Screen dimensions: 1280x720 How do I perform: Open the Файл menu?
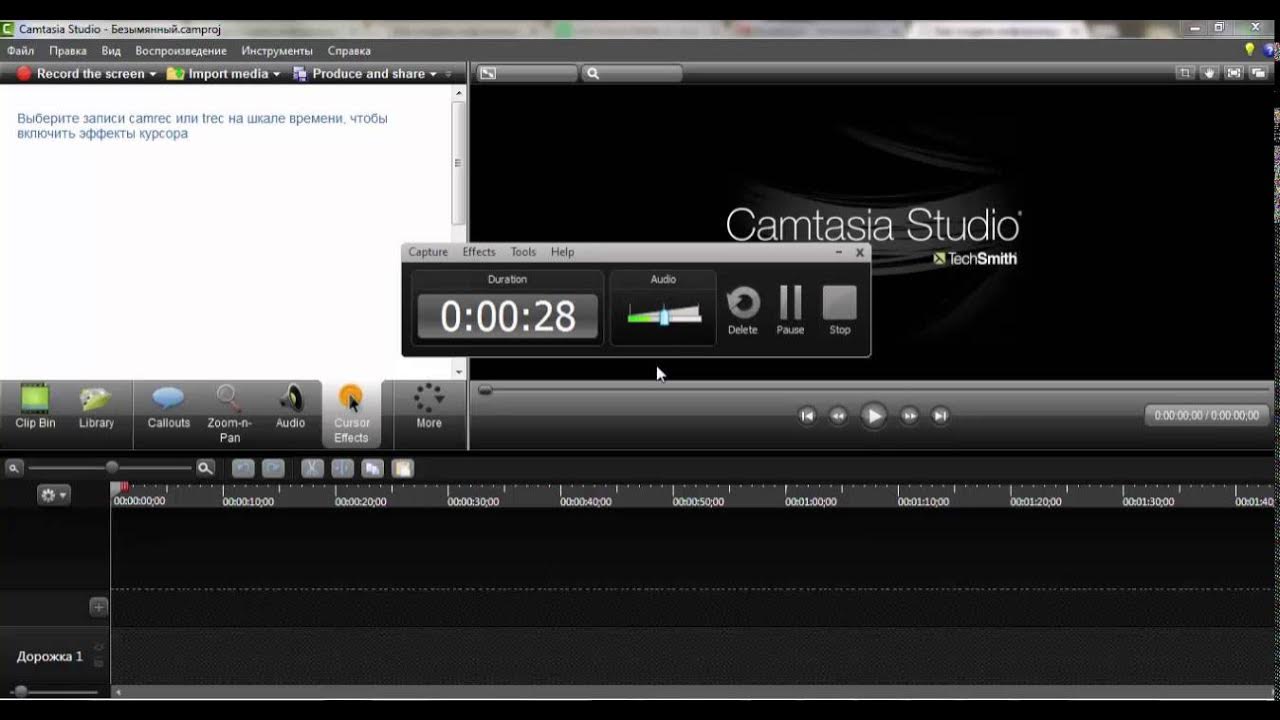(20, 50)
